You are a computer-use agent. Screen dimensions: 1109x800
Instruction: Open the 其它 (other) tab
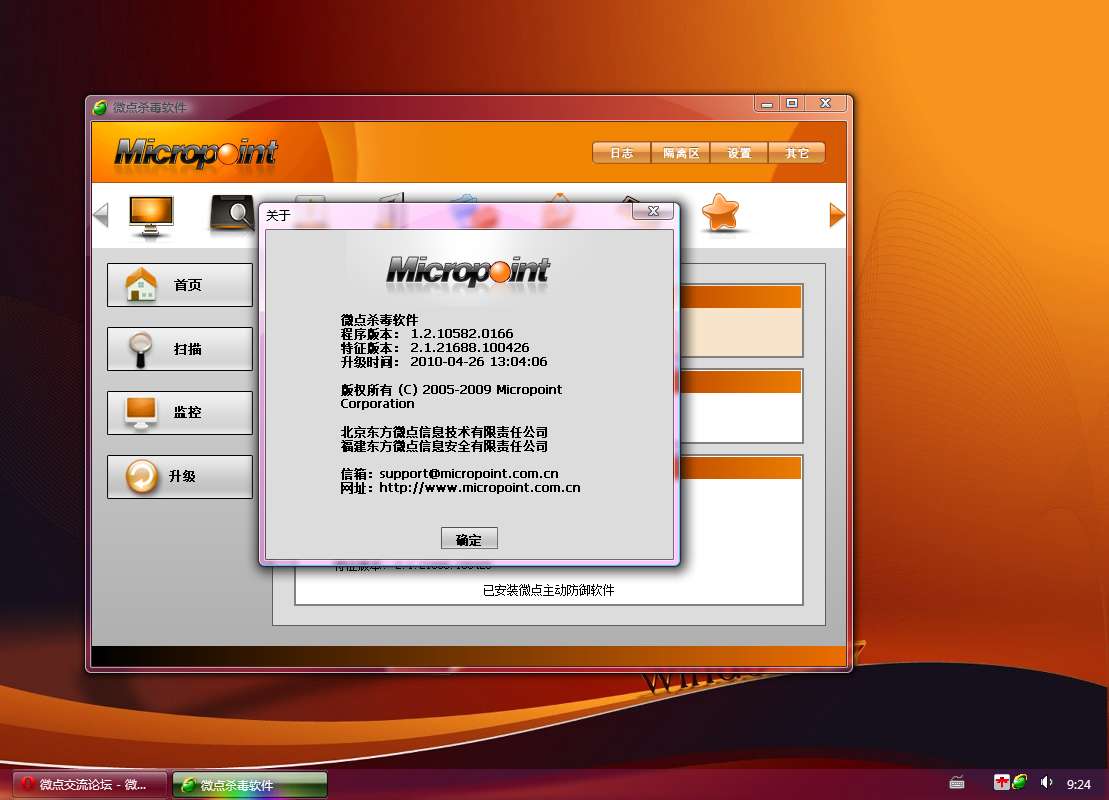(796, 153)
